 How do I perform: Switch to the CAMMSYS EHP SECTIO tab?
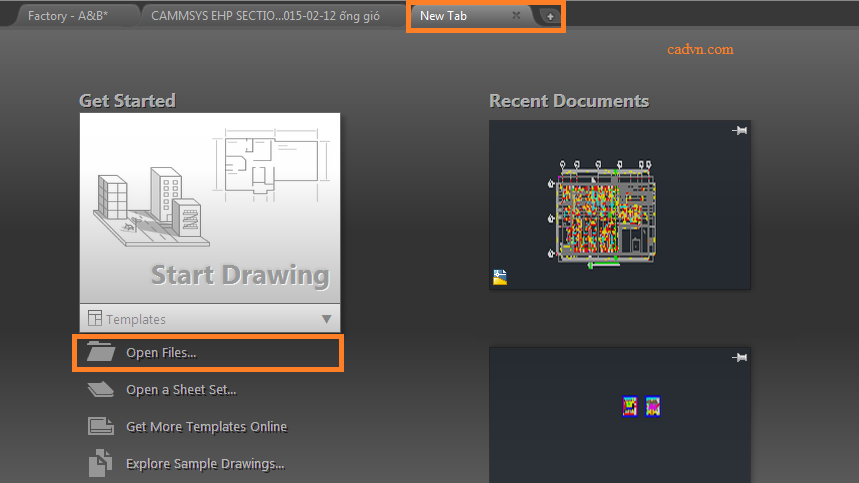click(x=265, y=16)
